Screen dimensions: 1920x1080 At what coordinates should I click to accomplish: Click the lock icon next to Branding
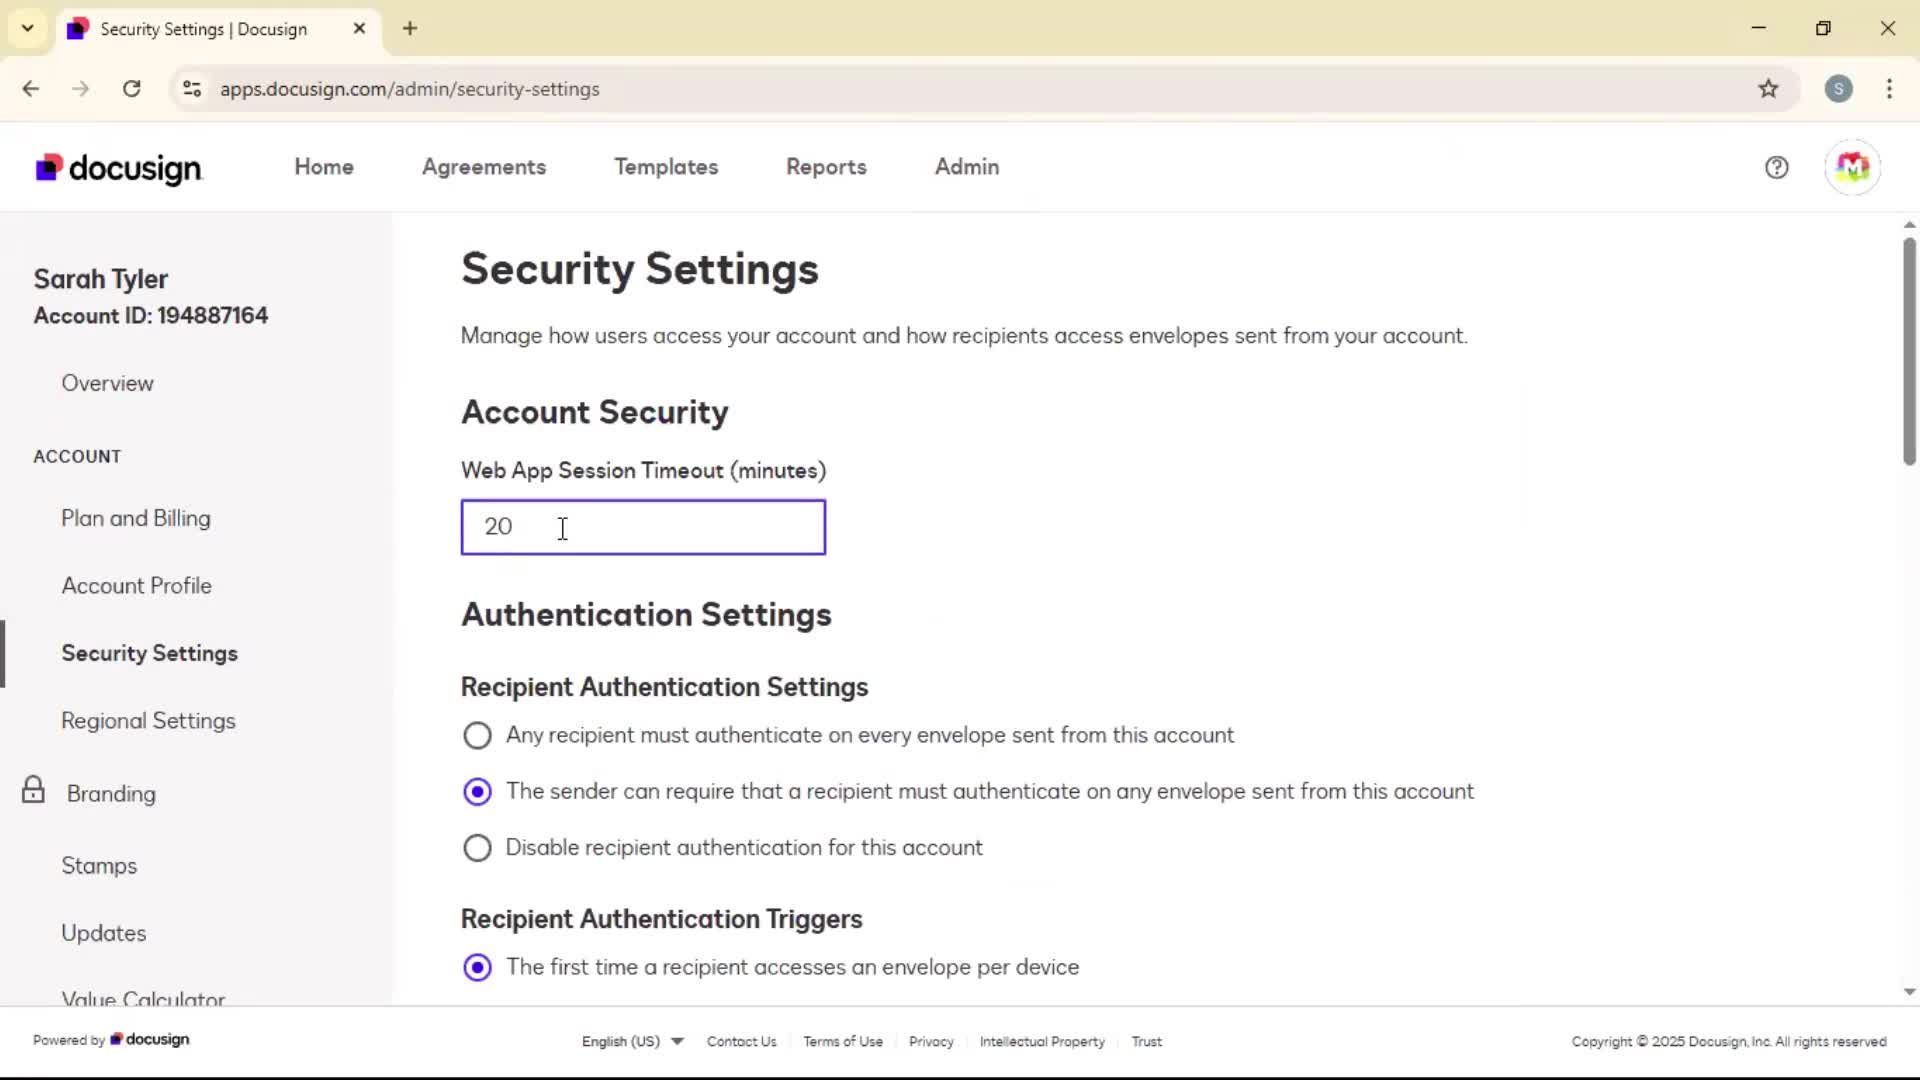click(33, 790)
